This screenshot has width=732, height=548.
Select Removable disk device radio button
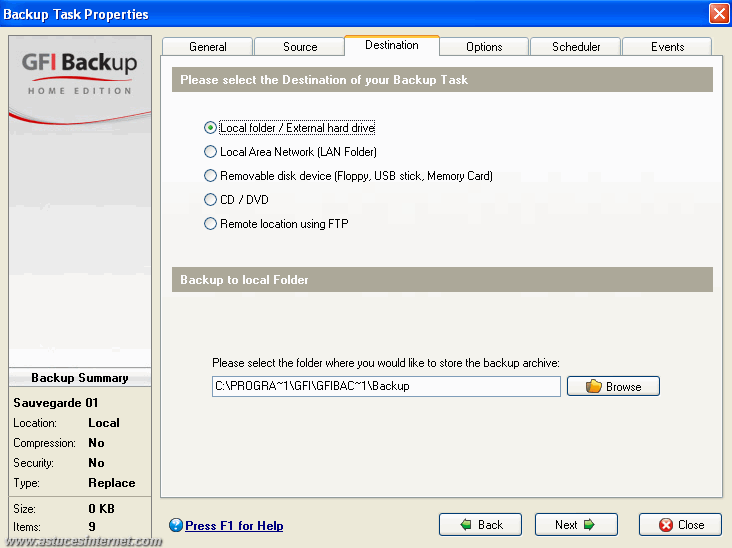[211, 176]
